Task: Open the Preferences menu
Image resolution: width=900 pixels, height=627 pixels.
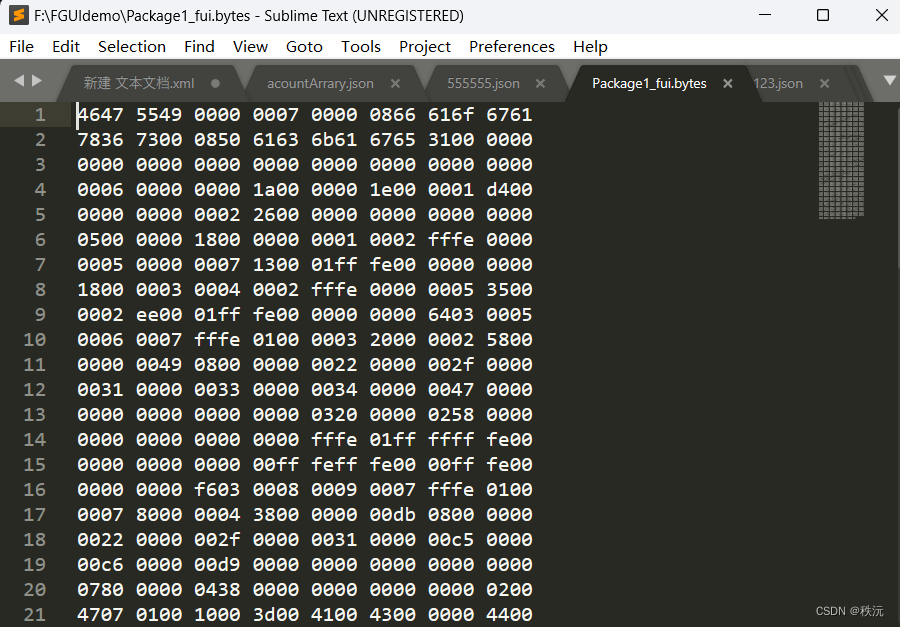Action: 511,47
